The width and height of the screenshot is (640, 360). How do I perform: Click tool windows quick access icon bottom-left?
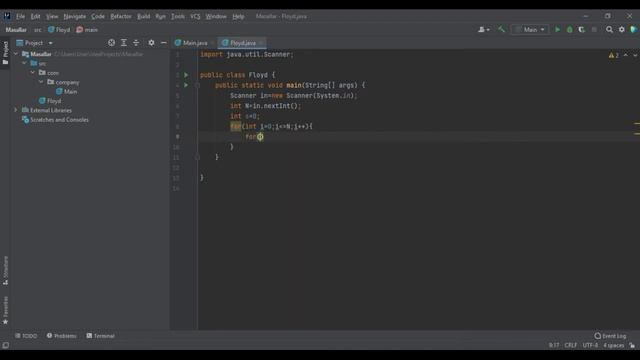click(x=6, y=345)
